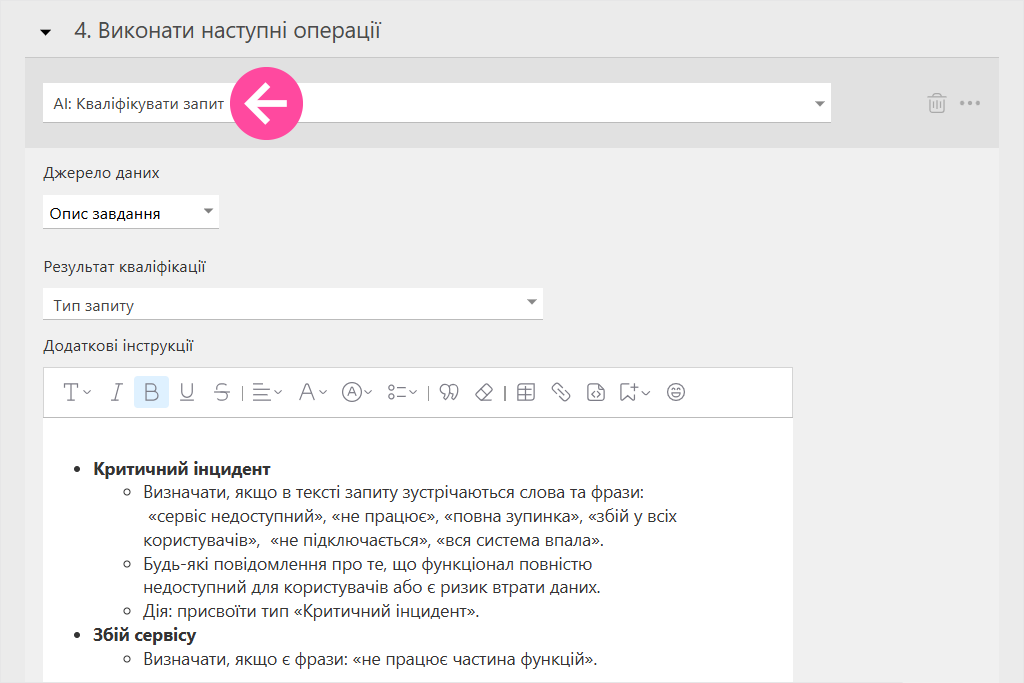Collapse the 'Виконати наступні операції' section
Screen dimensions: 1024x683
(x=45, y=32)
